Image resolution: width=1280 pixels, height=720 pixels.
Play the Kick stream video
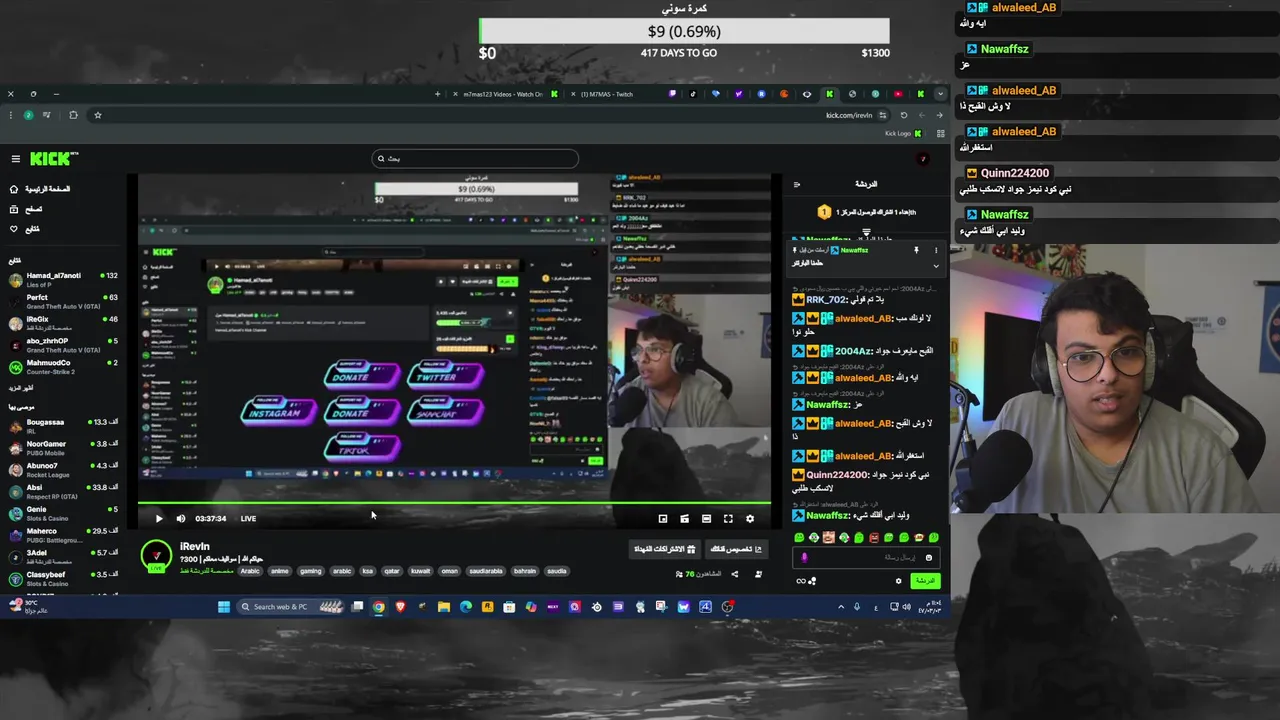pyautogui.click(x=158, y=518)
